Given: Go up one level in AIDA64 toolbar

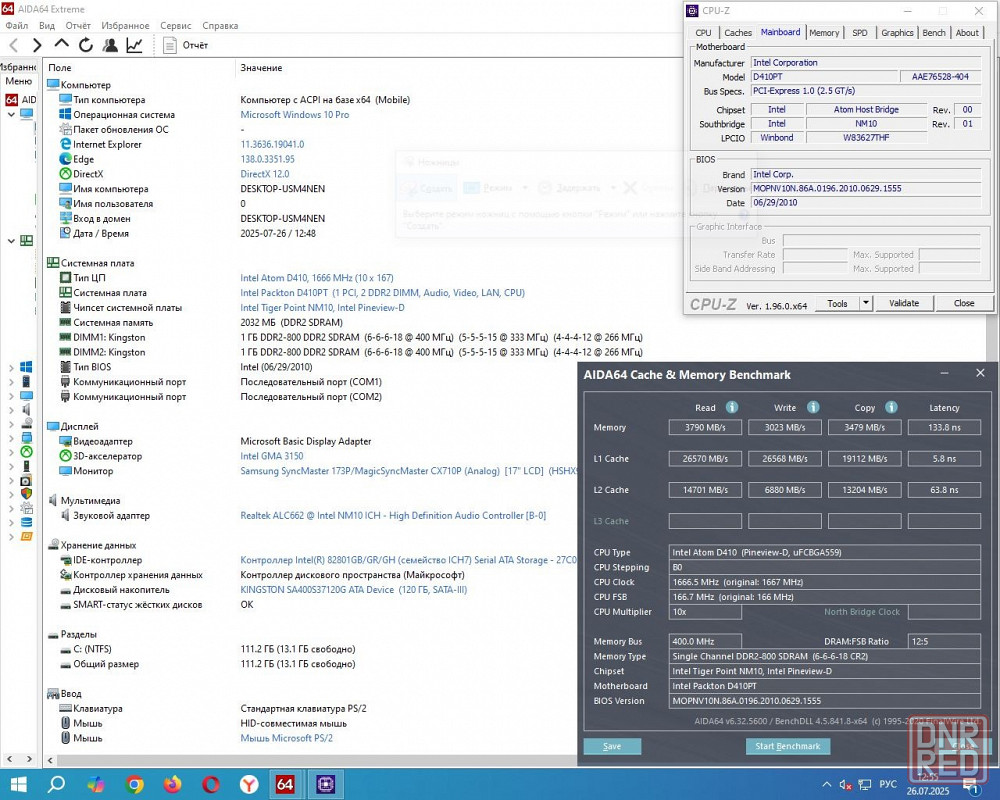Looking at the screenshot, I should click(x=61, y=45).
